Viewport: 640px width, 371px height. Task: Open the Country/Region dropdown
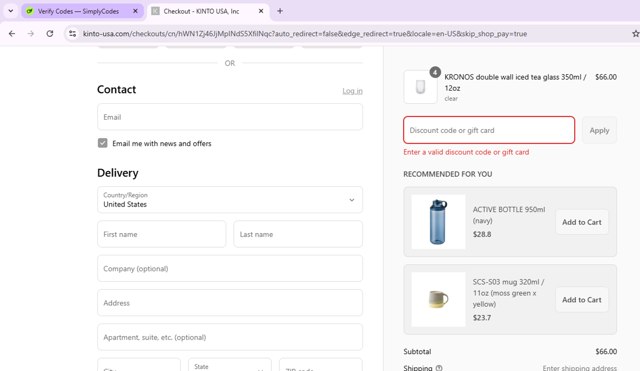tap(230, 200)
